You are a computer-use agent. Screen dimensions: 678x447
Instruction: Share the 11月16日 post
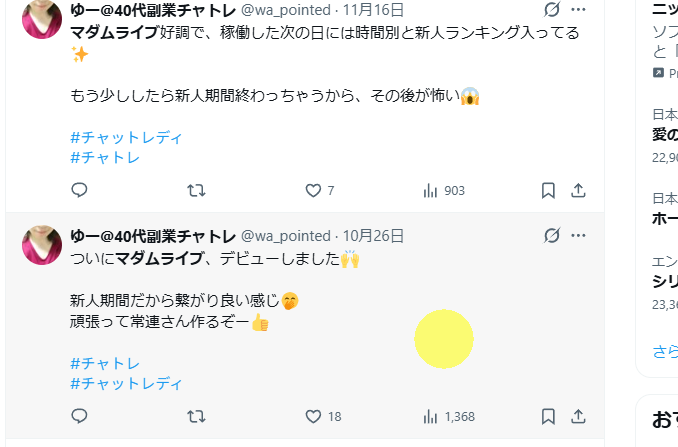pyautogui.click(x=578, y=190)
